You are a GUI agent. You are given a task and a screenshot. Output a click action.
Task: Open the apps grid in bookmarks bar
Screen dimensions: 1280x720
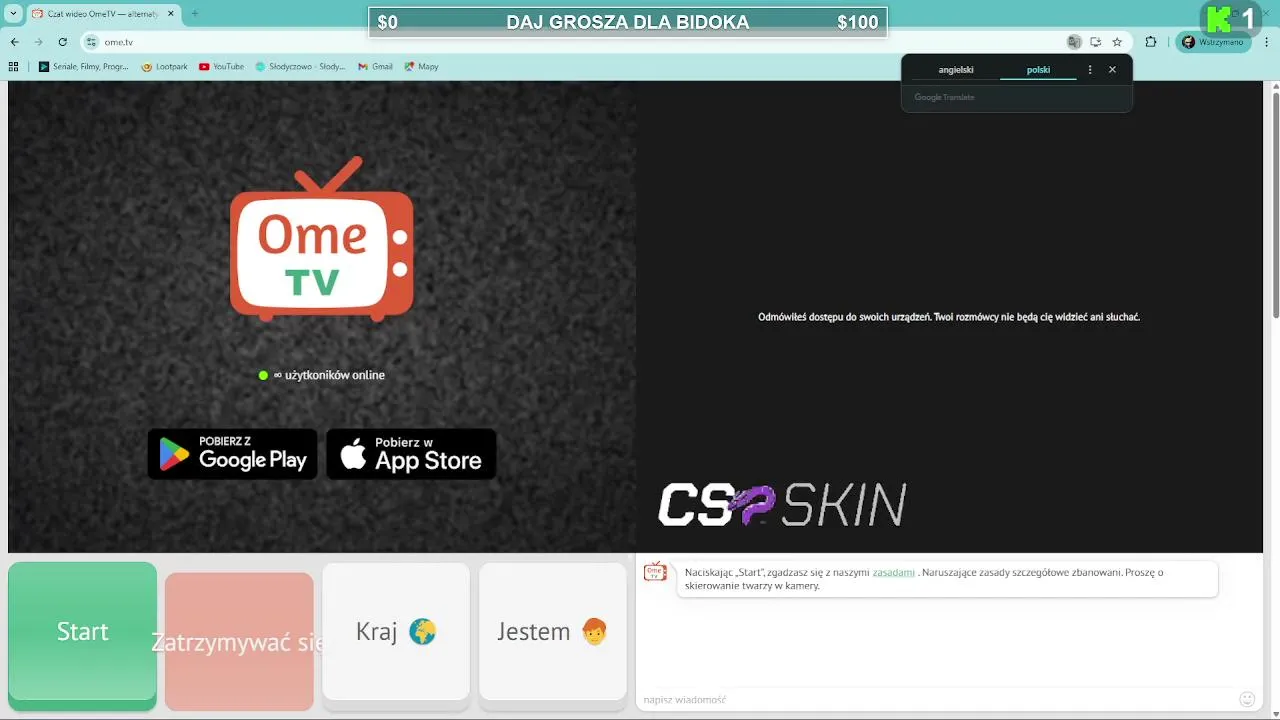(14, 67)
